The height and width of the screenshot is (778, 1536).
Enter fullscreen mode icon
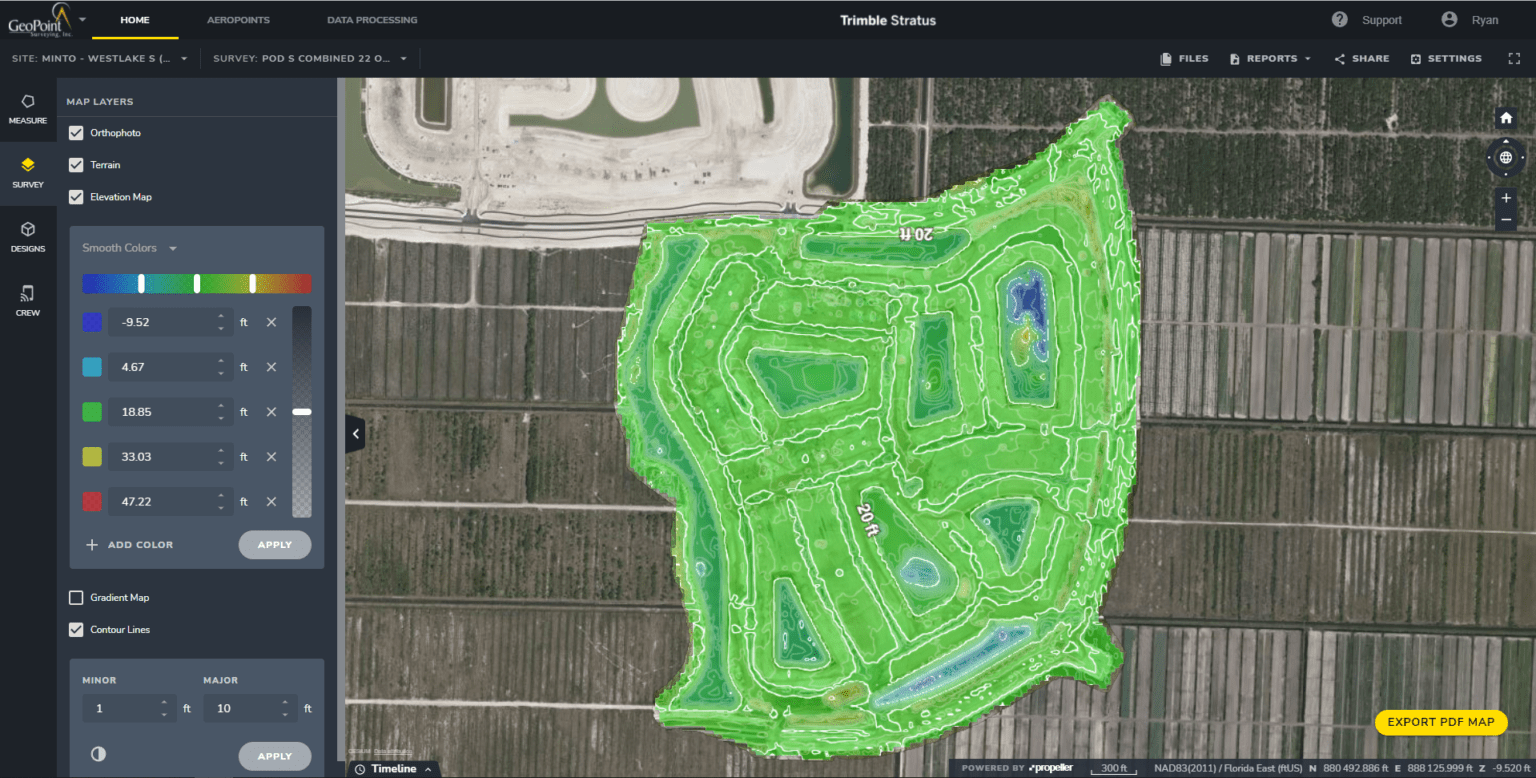pyautogui.click(x=1514, y=59)
